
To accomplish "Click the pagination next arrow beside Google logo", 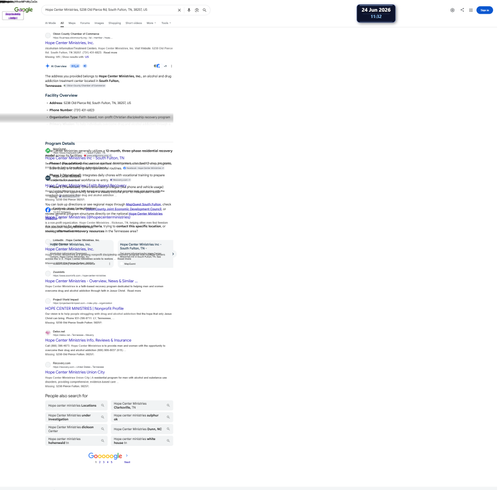I will click(127, 455).
